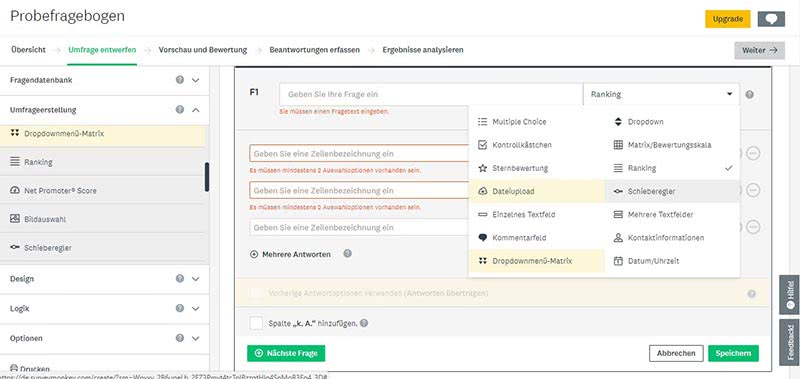The height and width of the screenshot is (379, 800).
Task: Pick the Dateiupload cloud icon option
Action: coord(482,191)
